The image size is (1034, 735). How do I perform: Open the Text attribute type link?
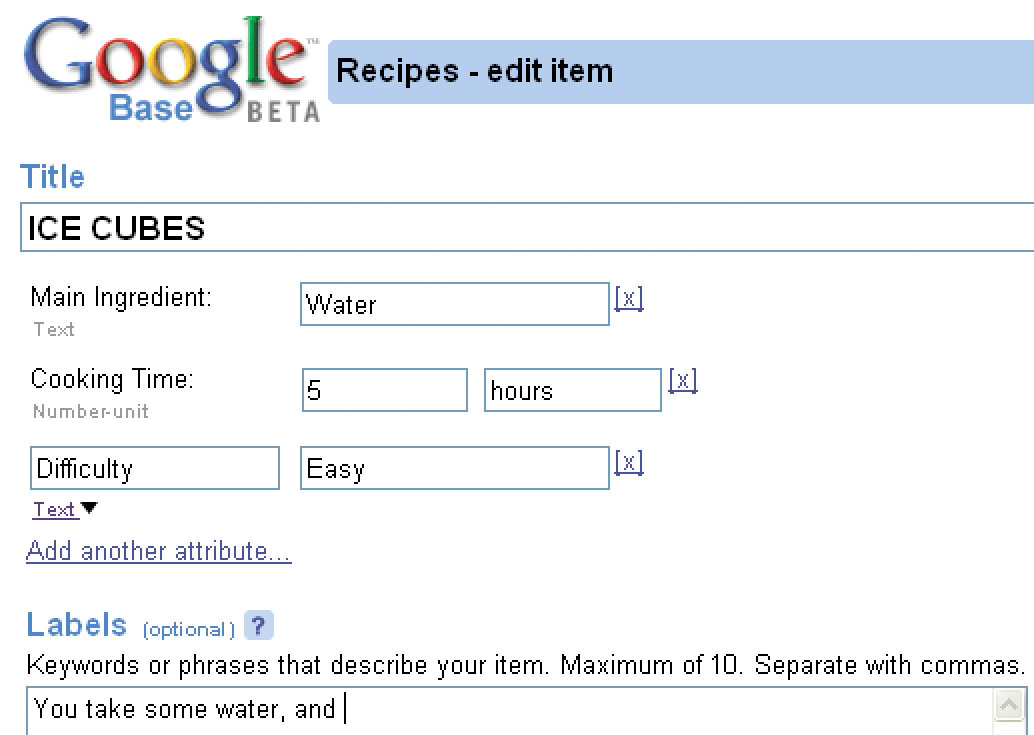coord(54,510)
